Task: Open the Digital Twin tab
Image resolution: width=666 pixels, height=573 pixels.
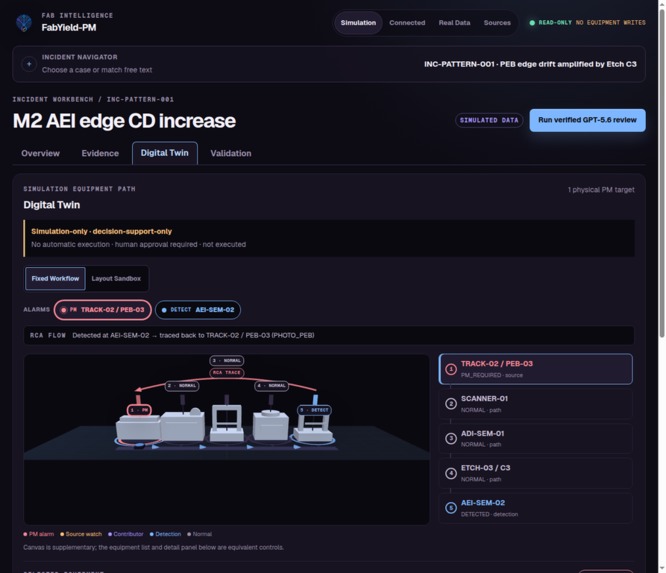Action: [x=164, y=153]
